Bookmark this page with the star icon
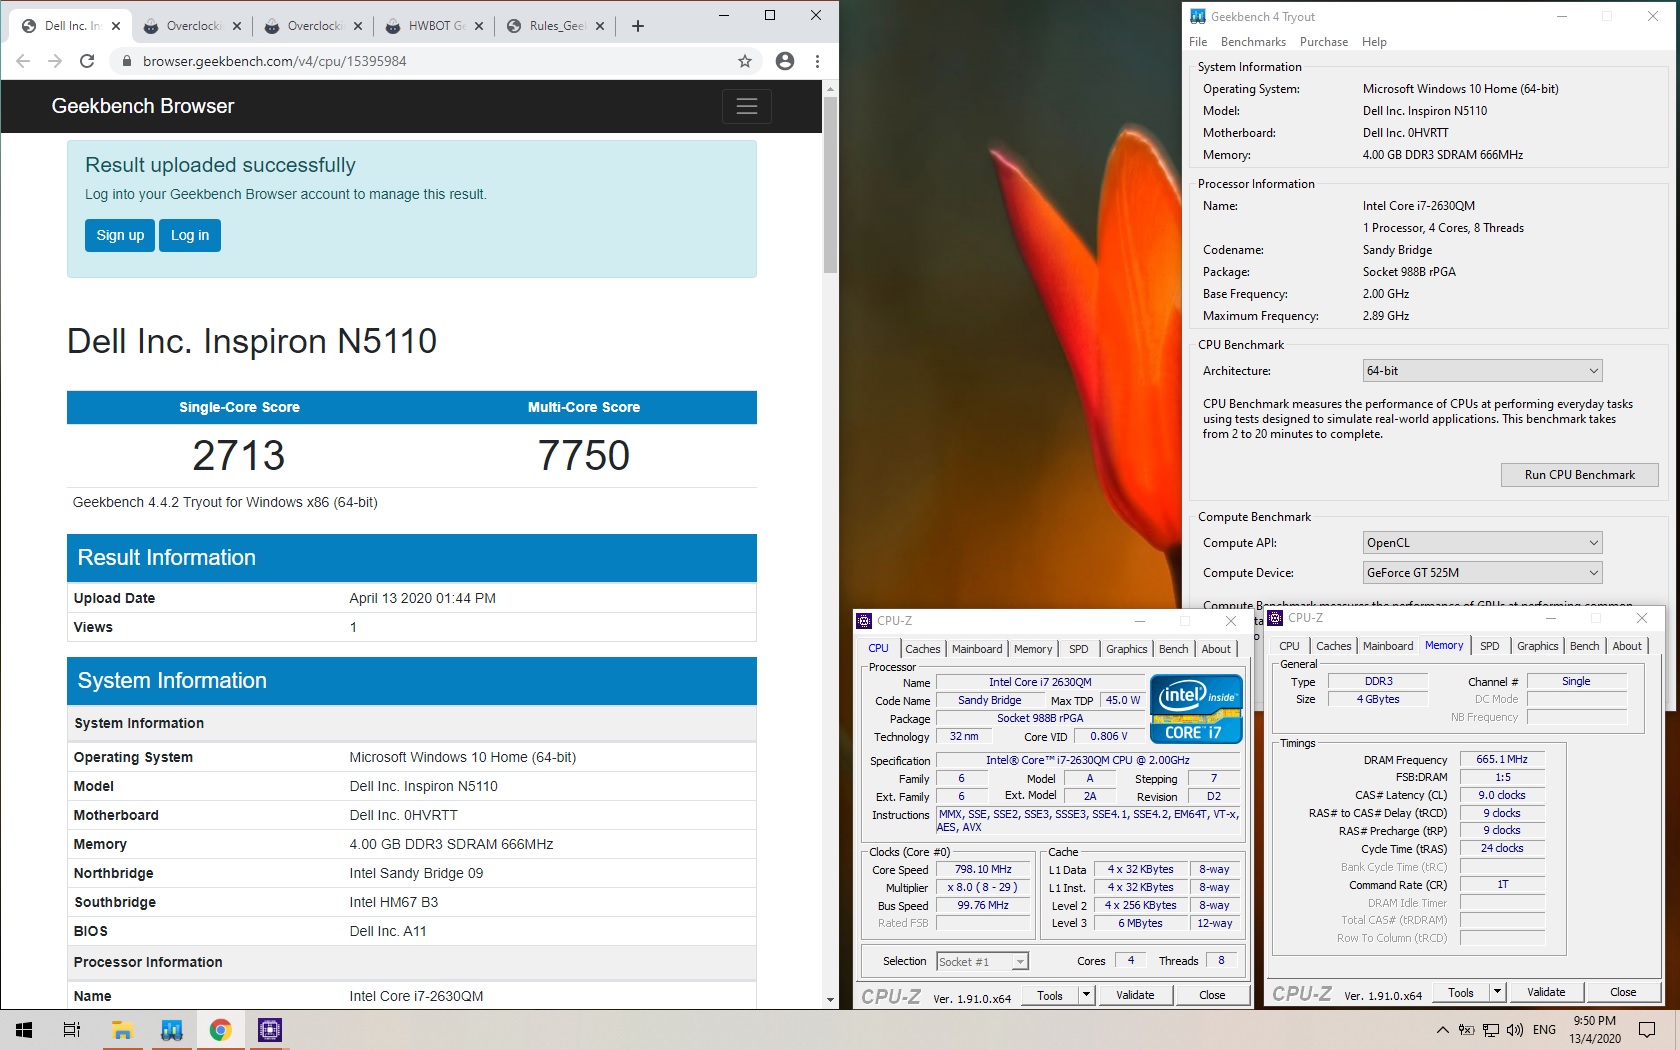This screenshot has width=1680, height=1050. click(745, 61)
